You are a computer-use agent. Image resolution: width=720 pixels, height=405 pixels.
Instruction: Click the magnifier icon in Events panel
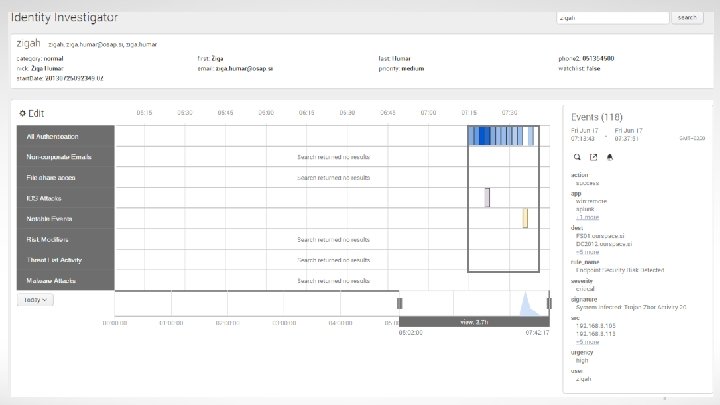coord(577,157)
